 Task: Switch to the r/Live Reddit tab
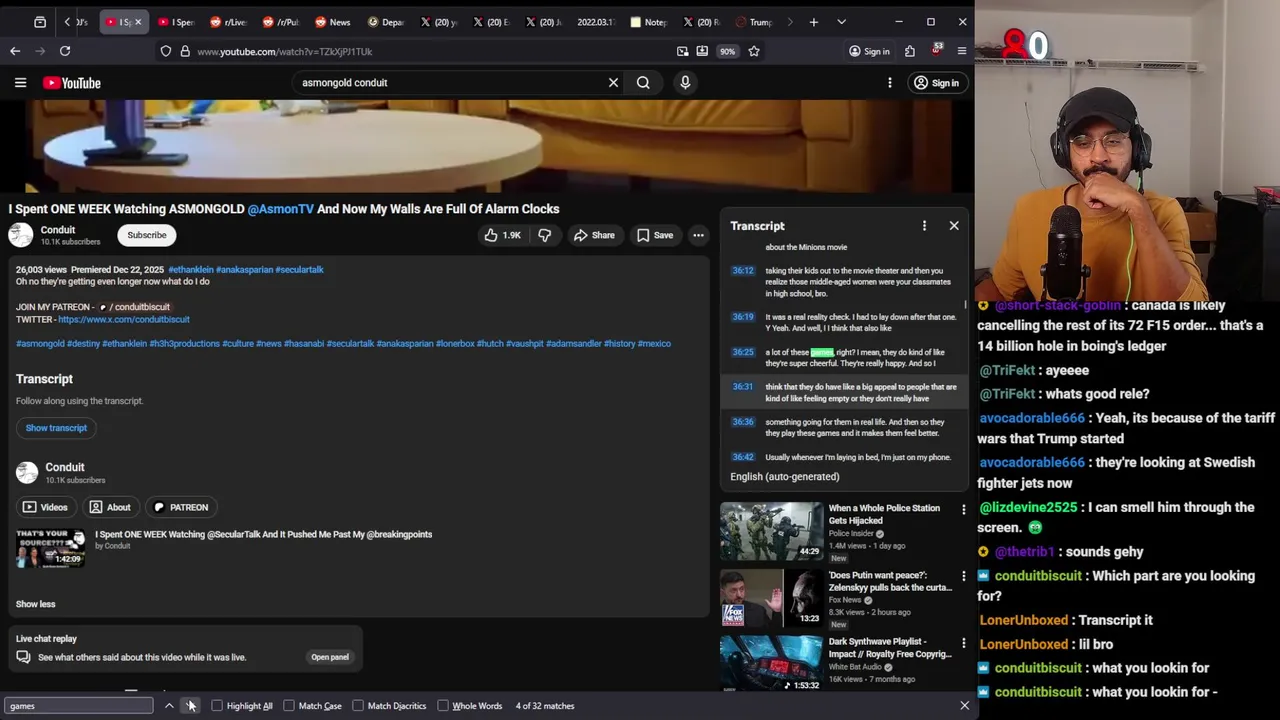click(x=228, y=22)
